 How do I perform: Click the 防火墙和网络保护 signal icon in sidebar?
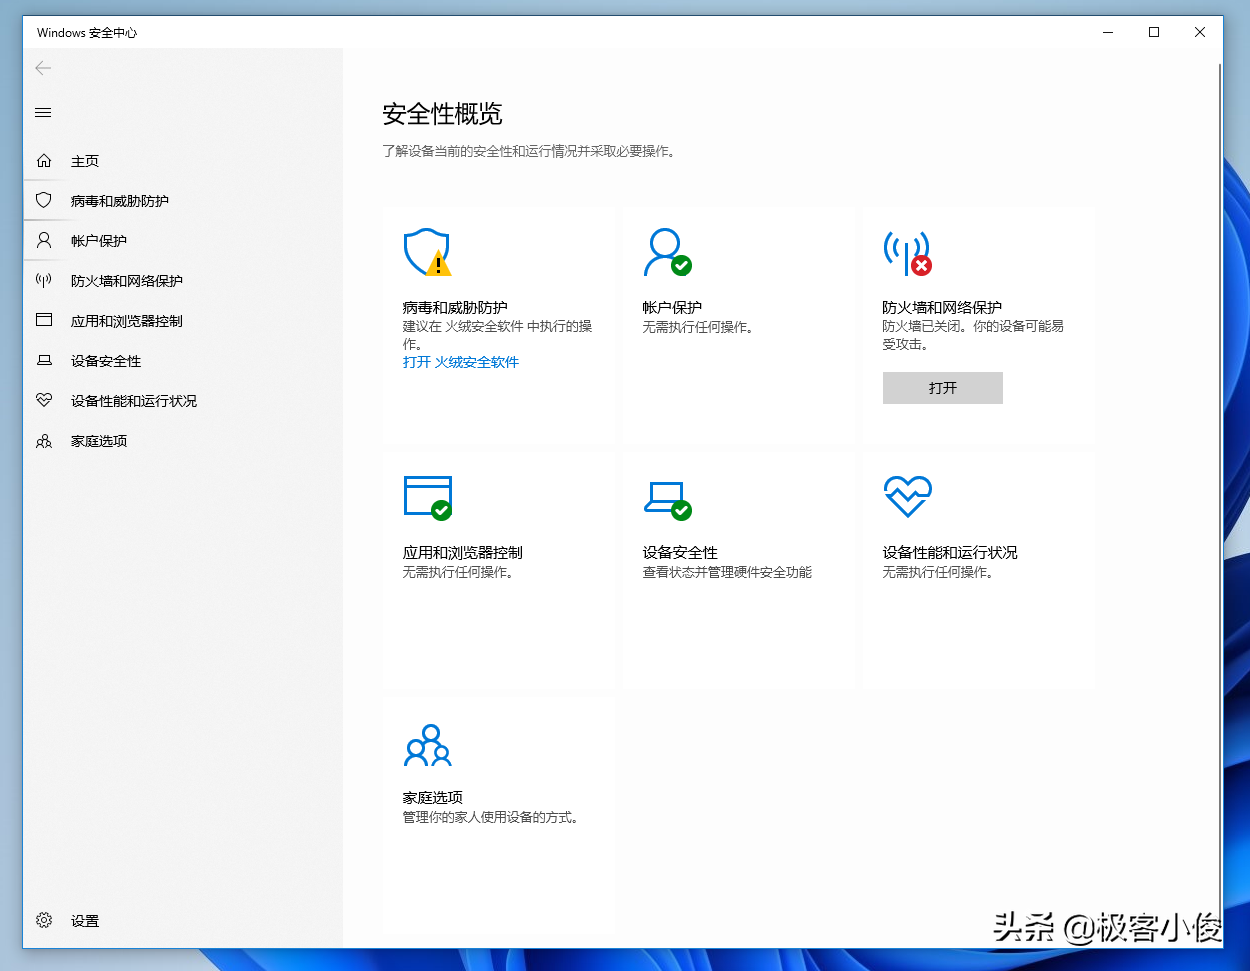[44, 280]
